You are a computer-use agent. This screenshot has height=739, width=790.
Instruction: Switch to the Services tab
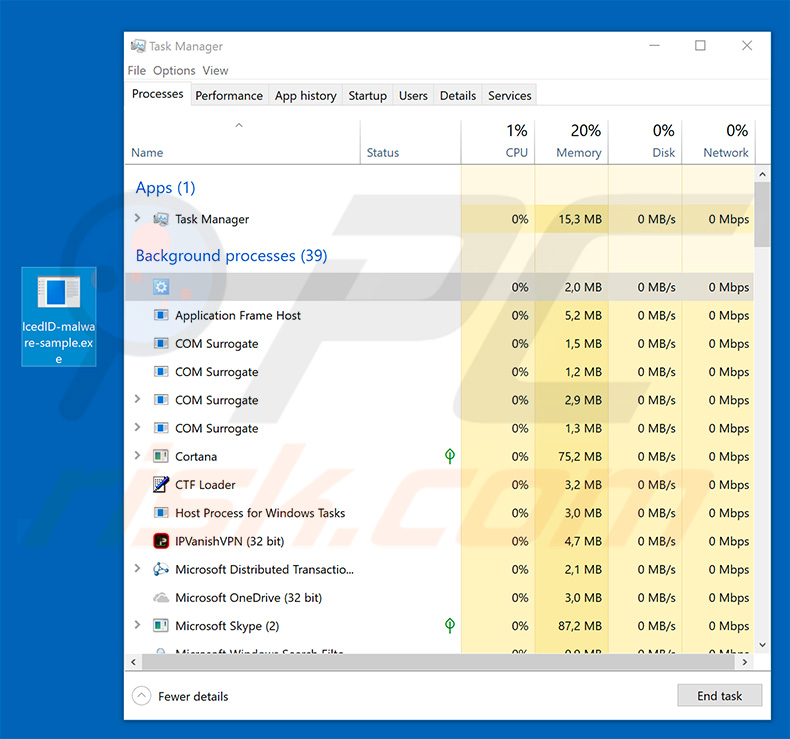point(509,96)
